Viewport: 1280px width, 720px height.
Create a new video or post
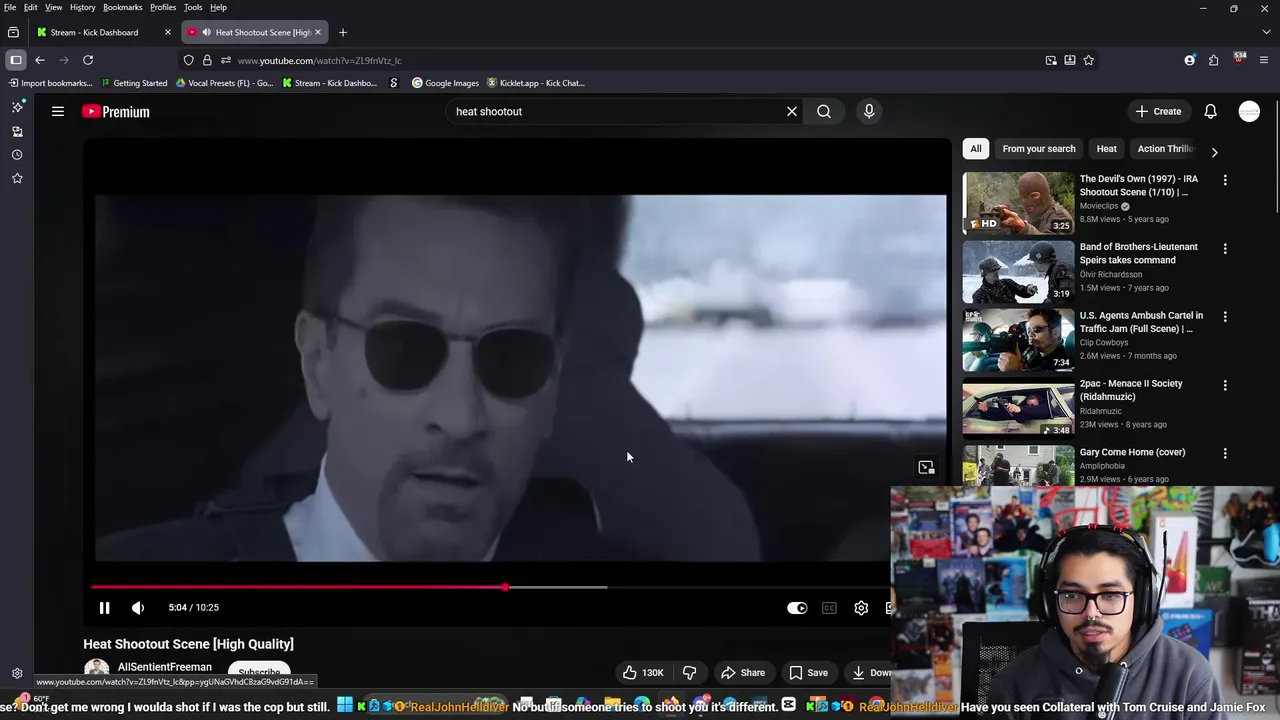pos(1159,111)
